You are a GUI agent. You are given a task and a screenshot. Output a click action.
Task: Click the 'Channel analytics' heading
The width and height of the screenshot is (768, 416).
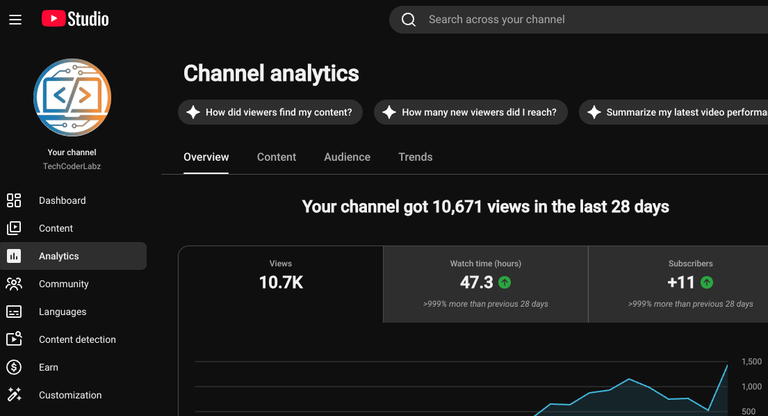(x=271, y=73)
